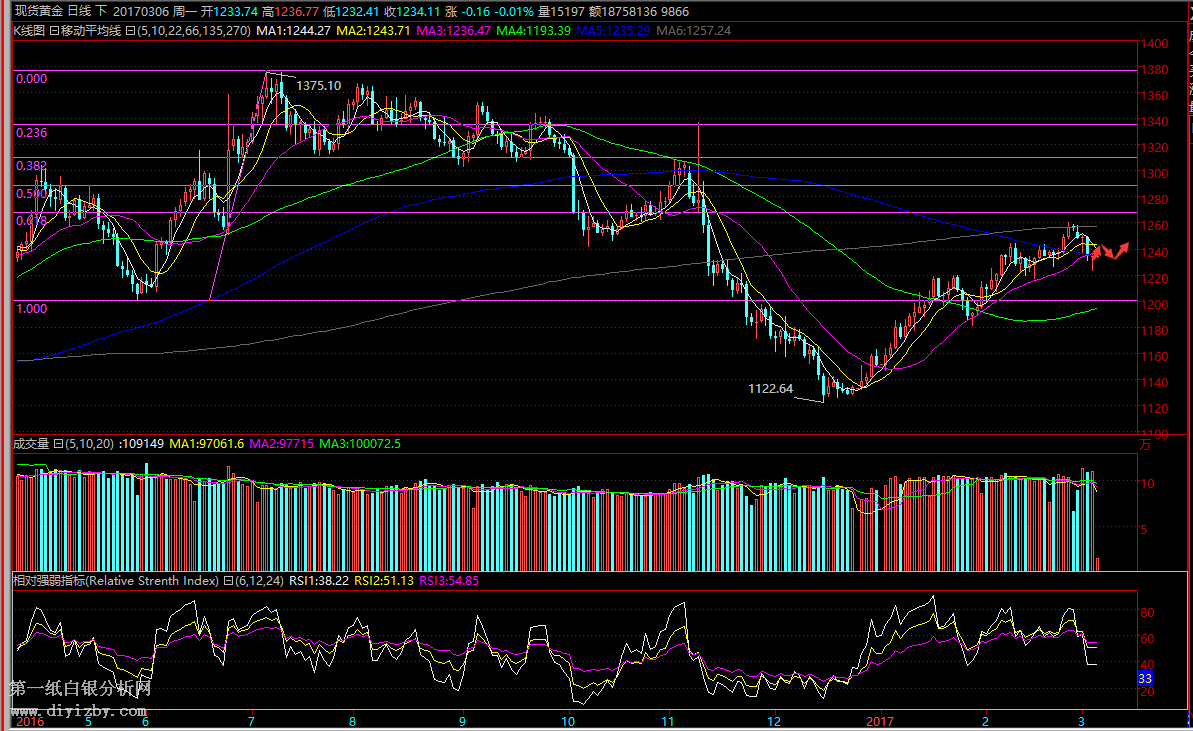Screen dimensions: 1193x731
Task: Click the change value -0.16
Action: coord(476,11)
